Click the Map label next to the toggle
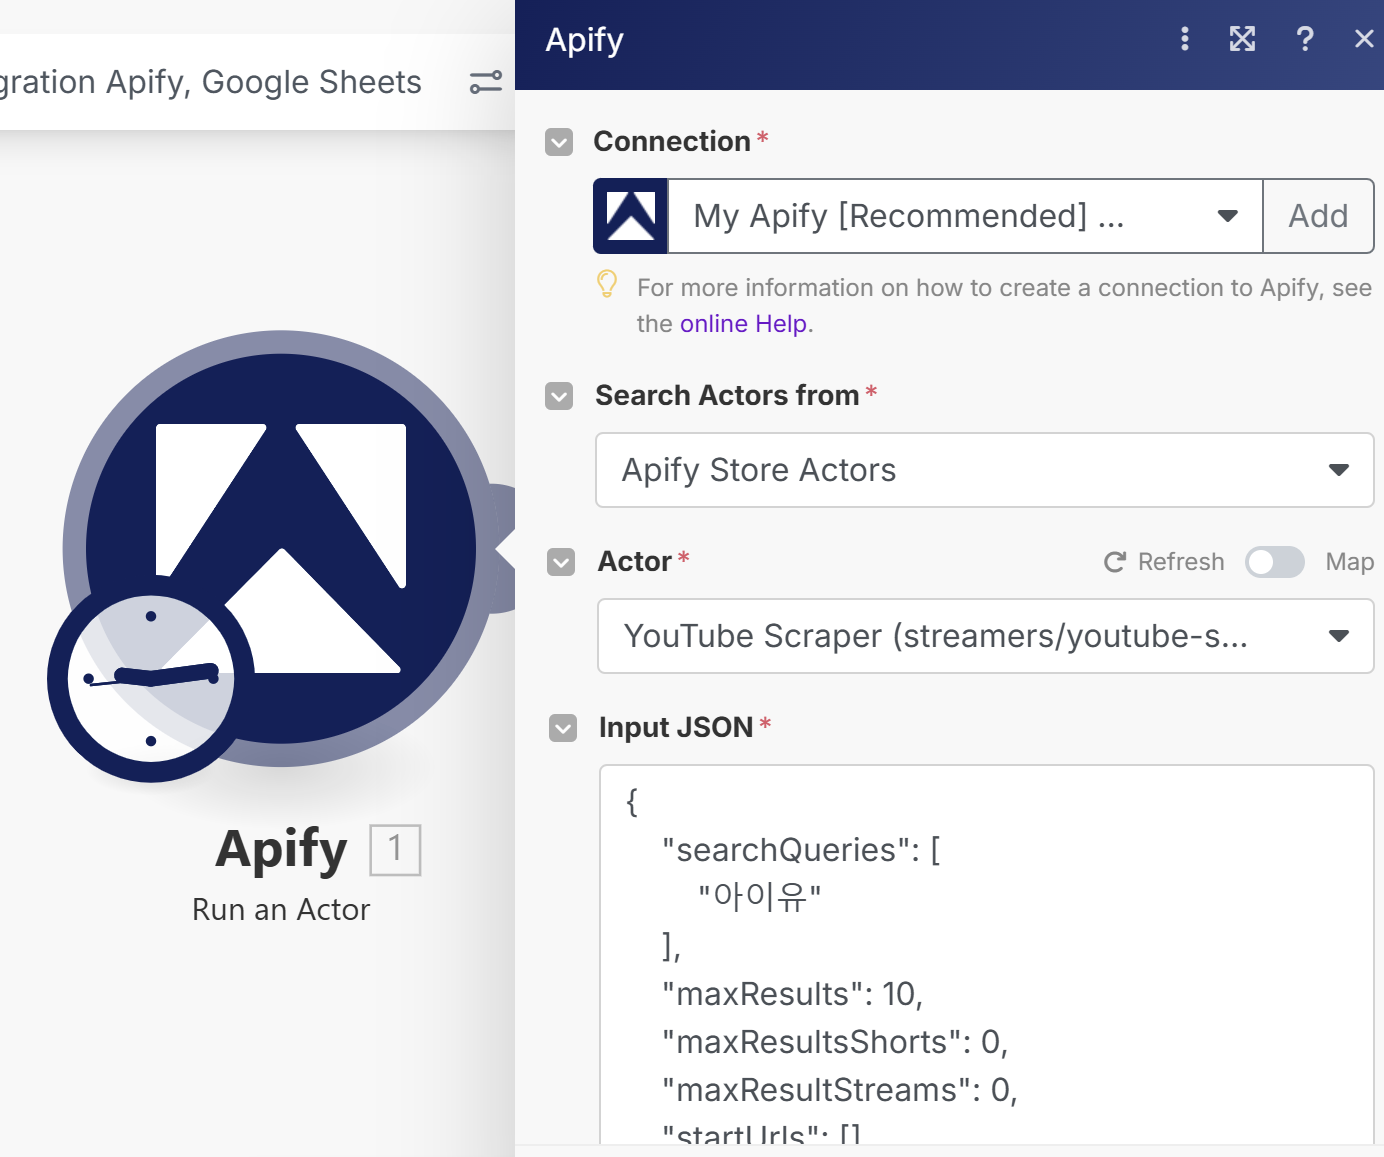The image size is (1384, 1157). click(x=1350, y=562)
